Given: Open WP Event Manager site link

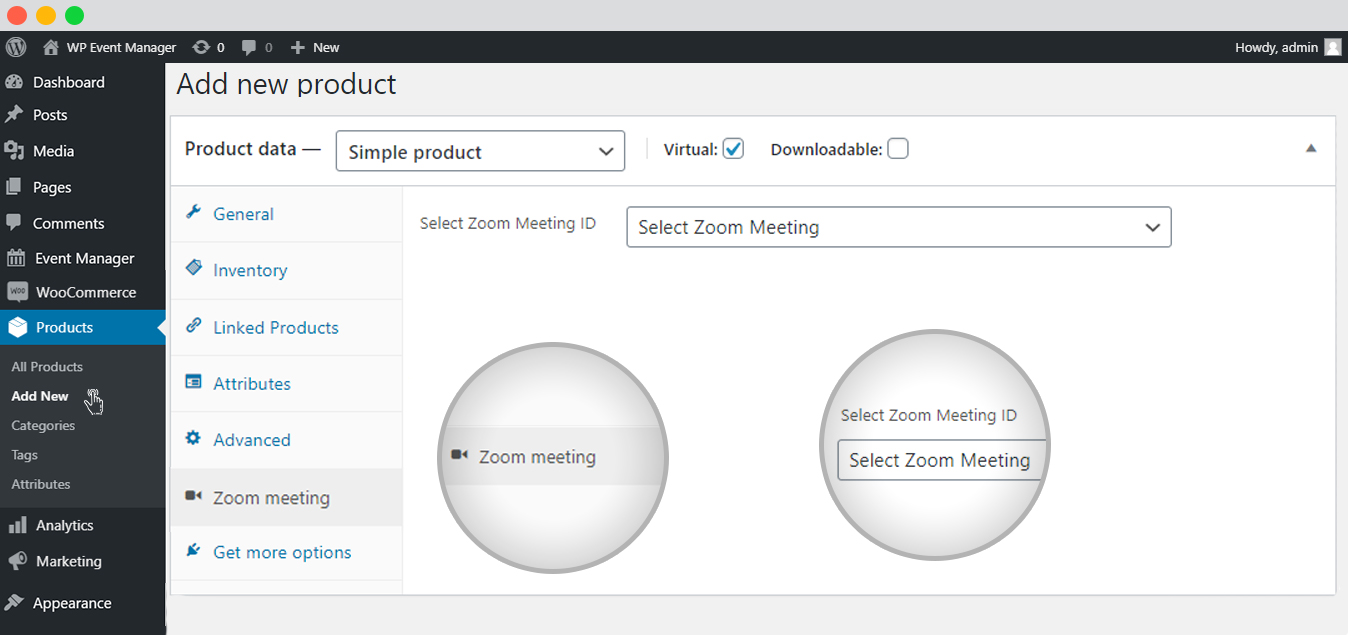Looking at the screenshot, I should [x=121, y=47].
